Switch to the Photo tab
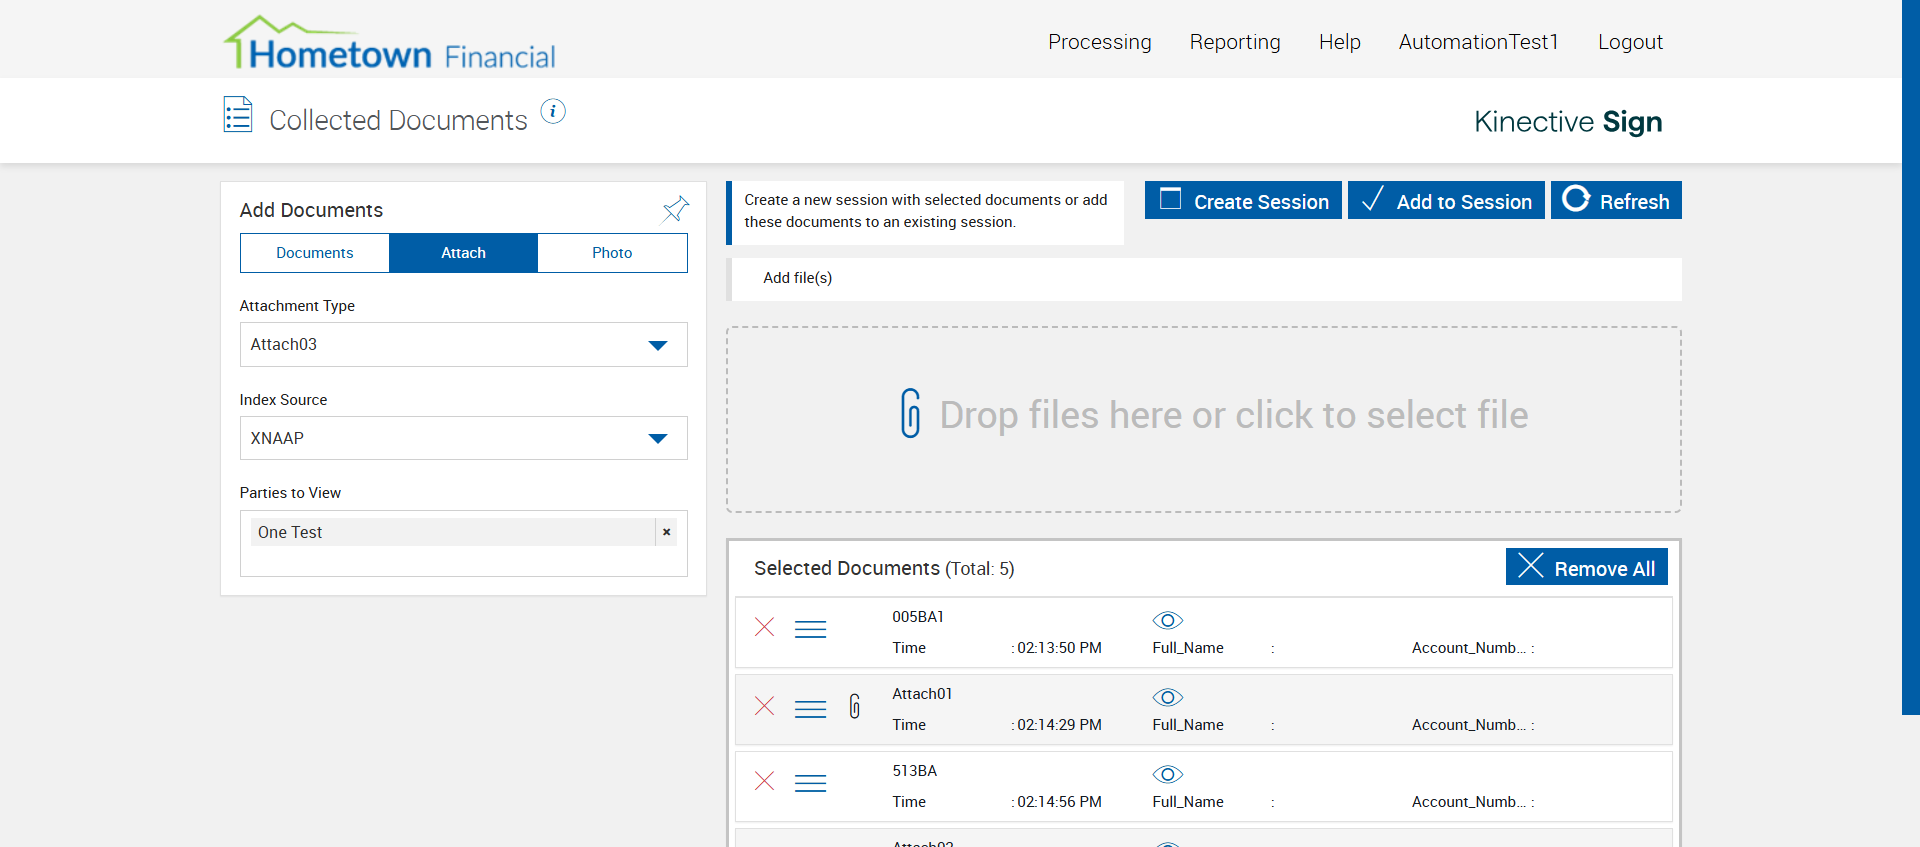 point(612,253)
